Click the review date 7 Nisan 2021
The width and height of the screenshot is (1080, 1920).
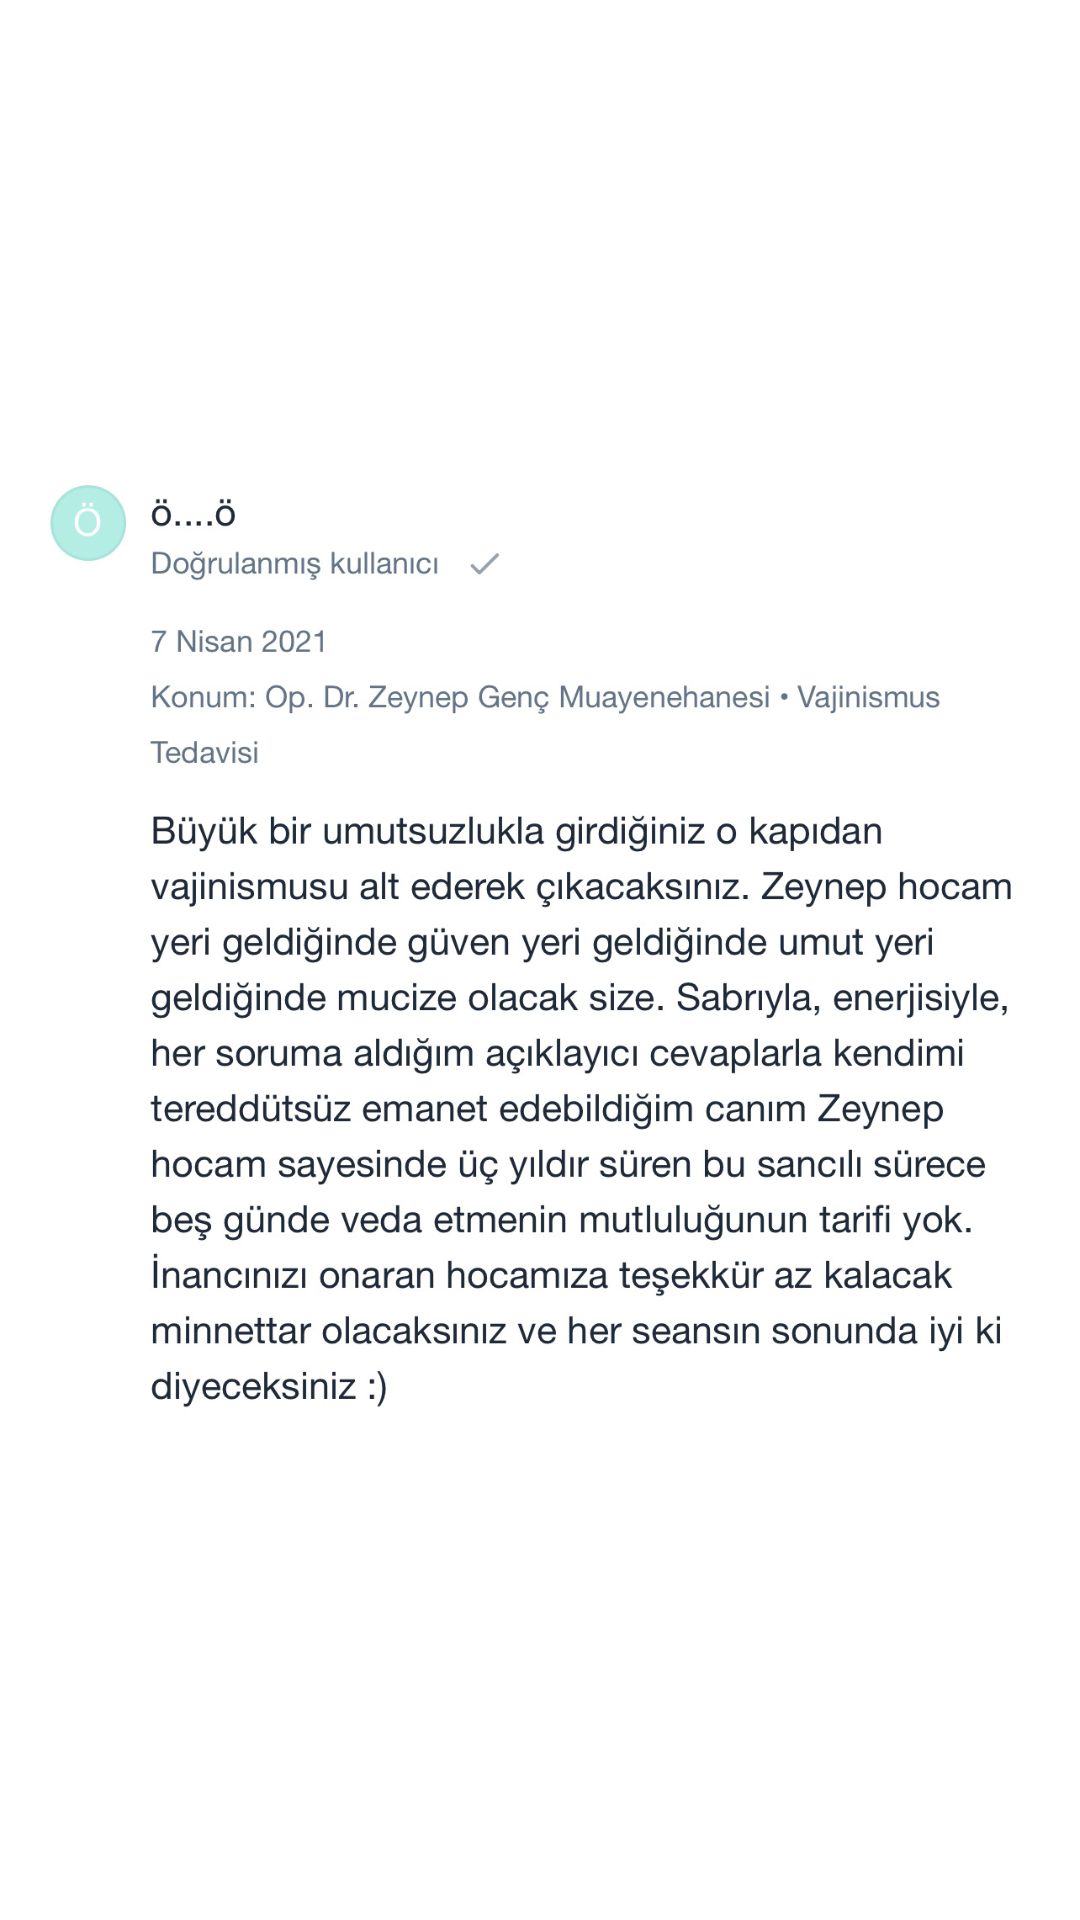[239, 642]
